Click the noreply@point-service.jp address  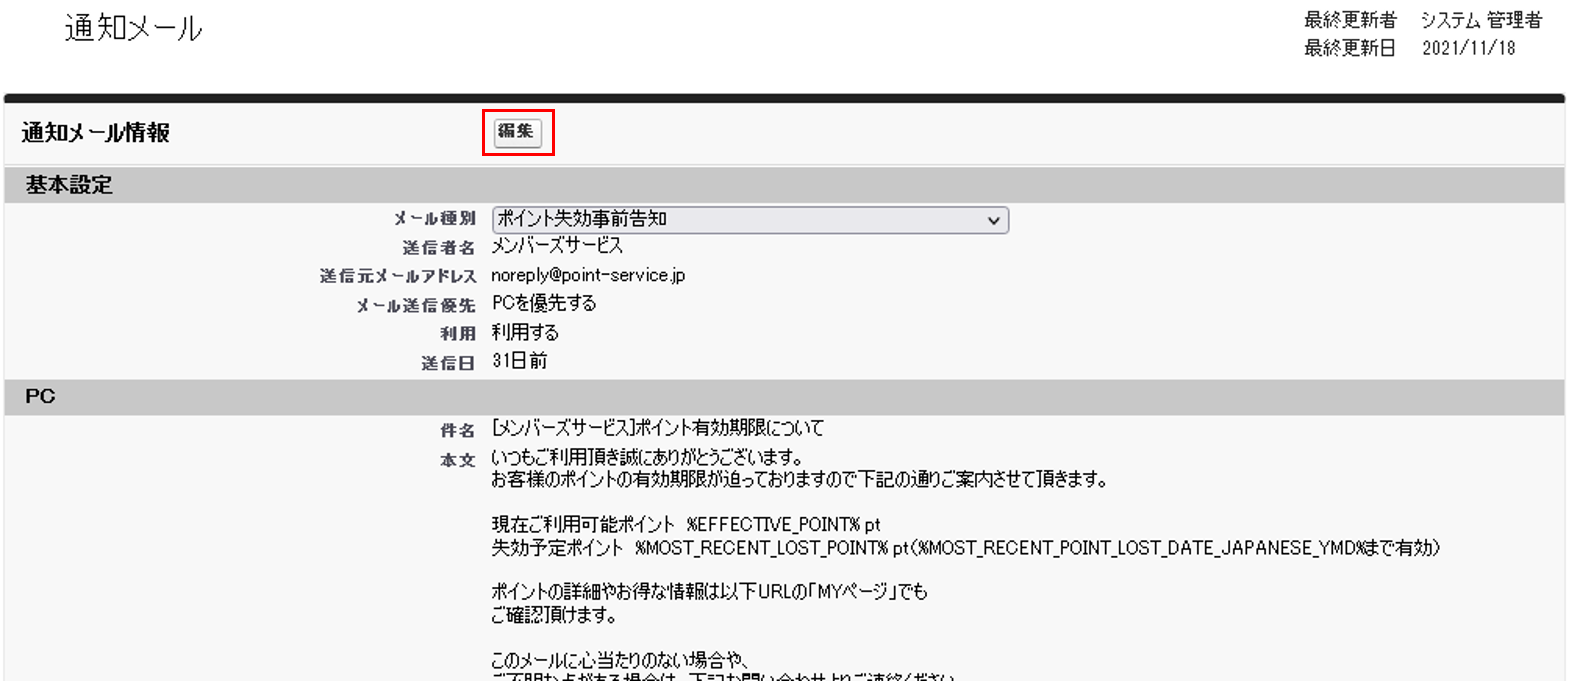point(588,275)
